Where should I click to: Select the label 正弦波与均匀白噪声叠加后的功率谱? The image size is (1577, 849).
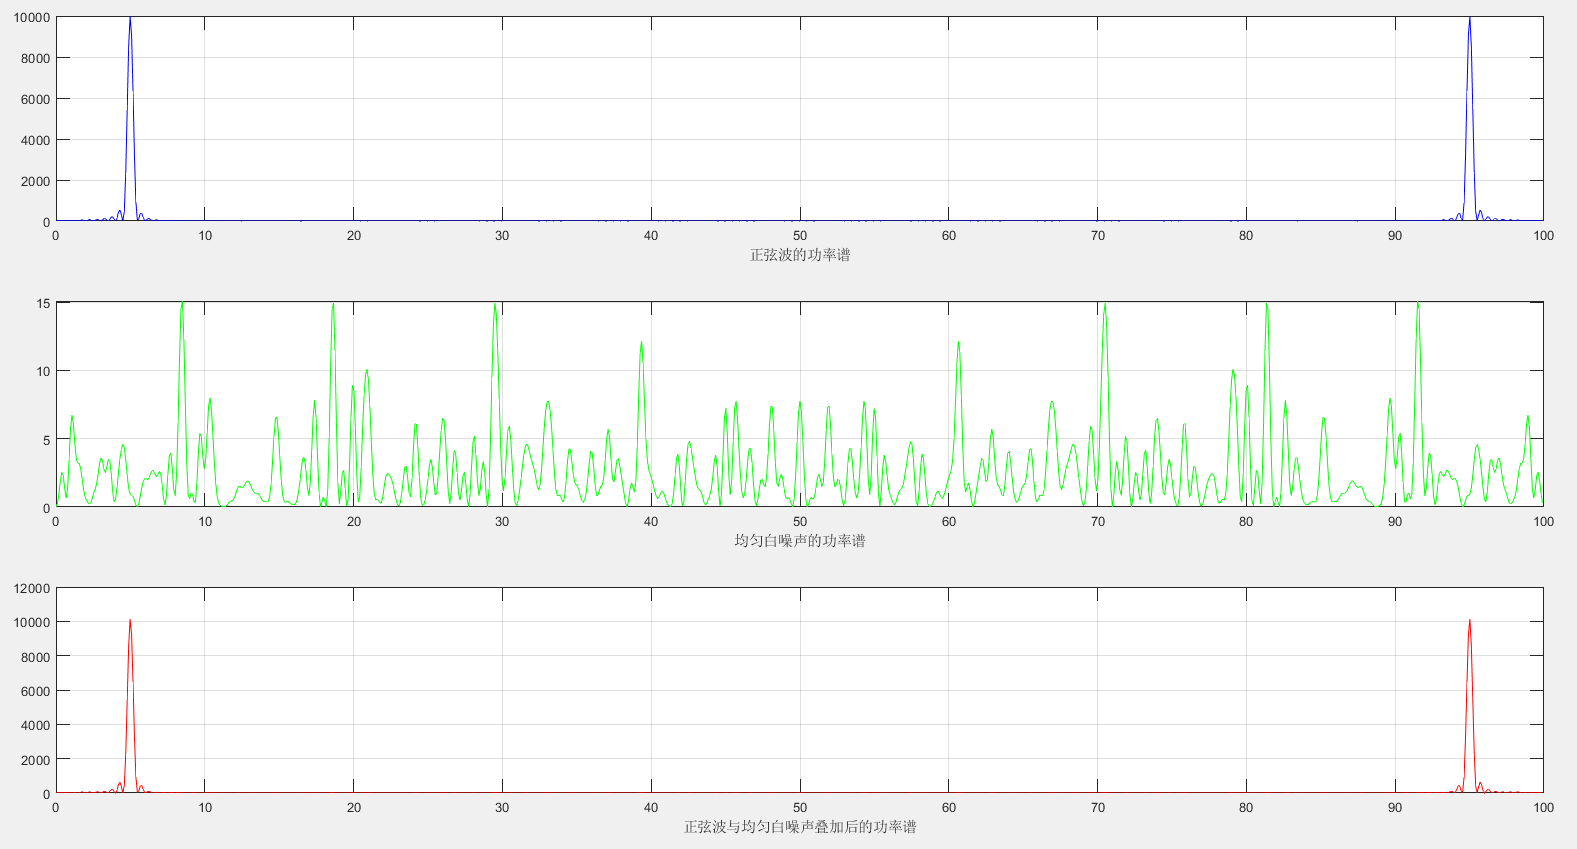(800, 827)
